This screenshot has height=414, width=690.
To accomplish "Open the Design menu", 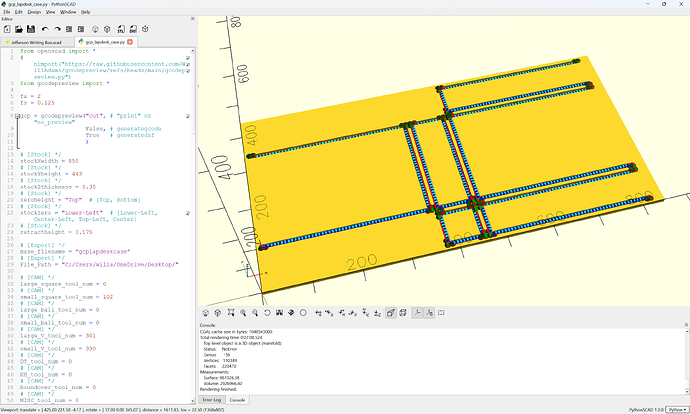I will click(x=34, y=12).
